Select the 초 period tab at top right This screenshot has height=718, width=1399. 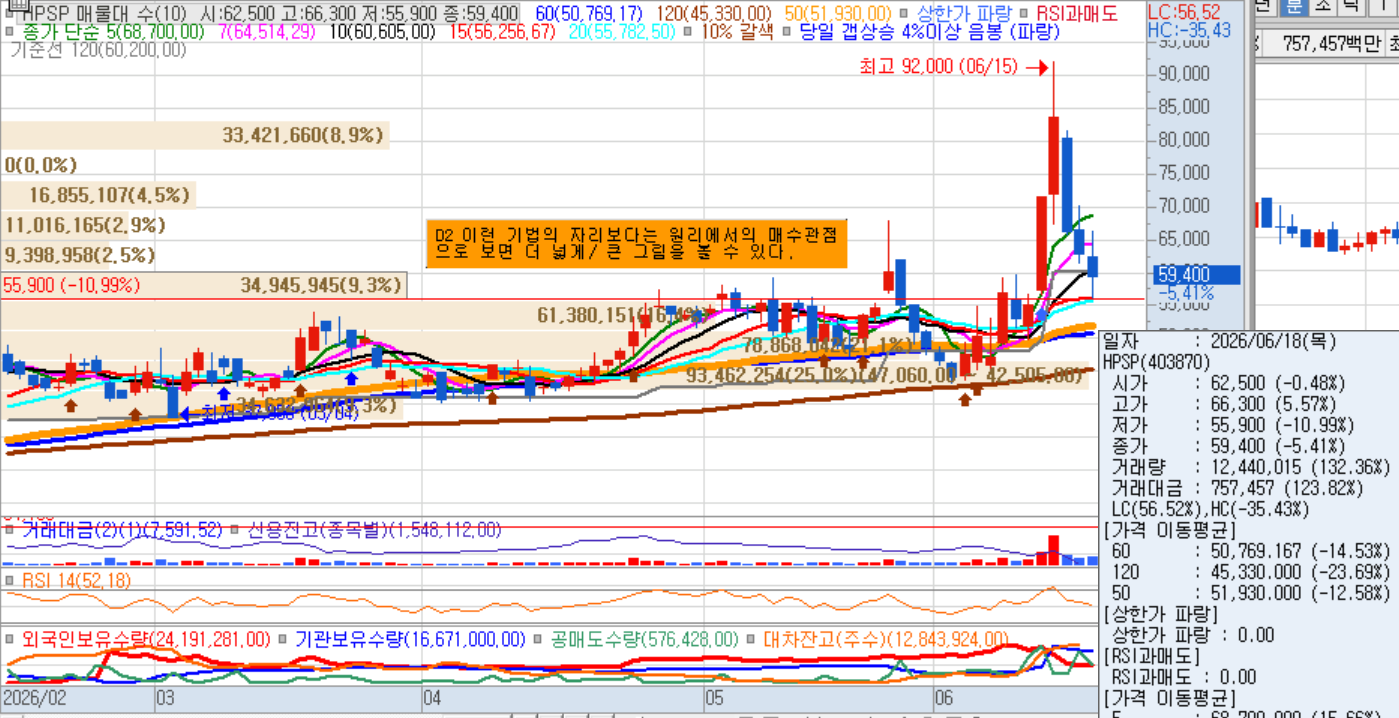[x=1323, y=6]
